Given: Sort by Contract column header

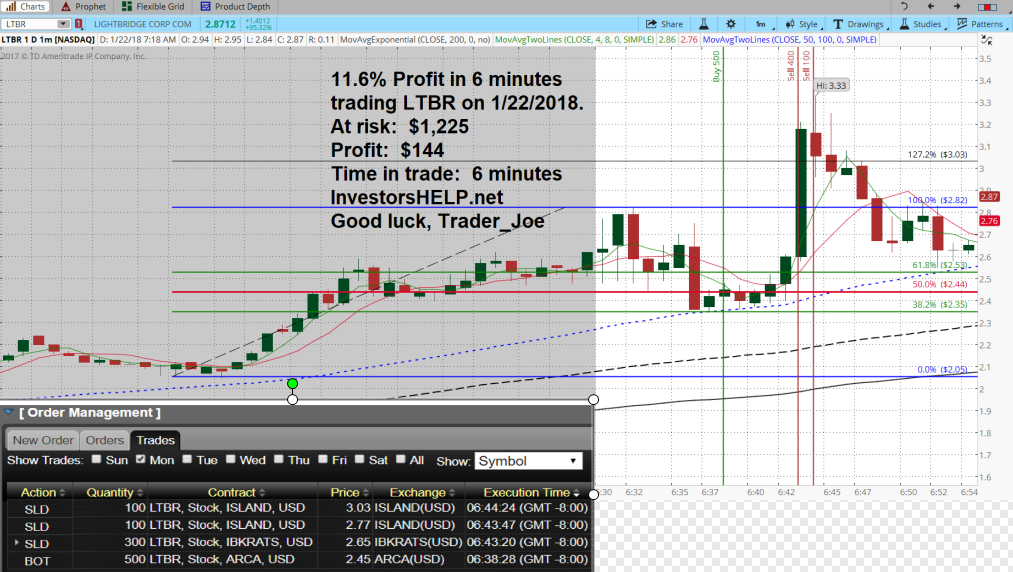Looking at the screenshot, I should point(232,493).
